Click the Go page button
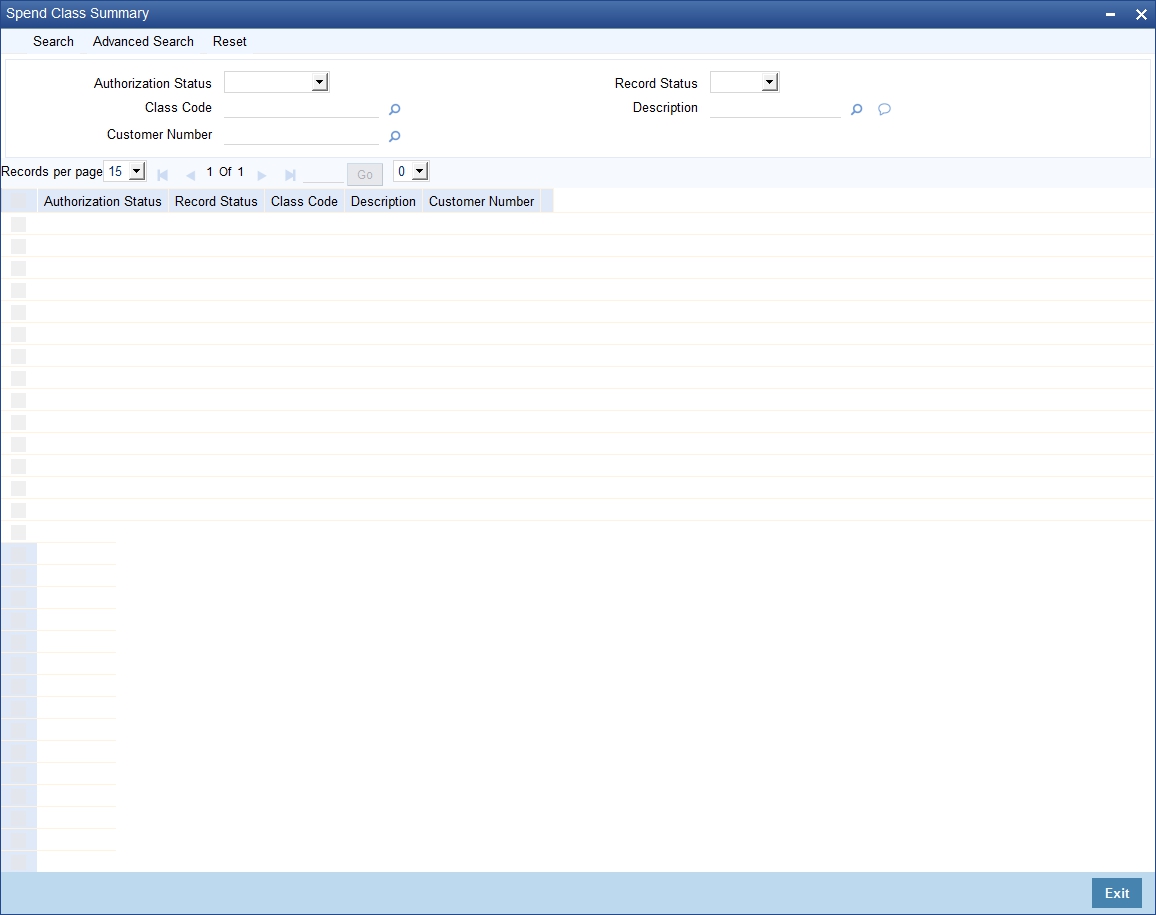Screen dimensions: 1156x915 365,175
